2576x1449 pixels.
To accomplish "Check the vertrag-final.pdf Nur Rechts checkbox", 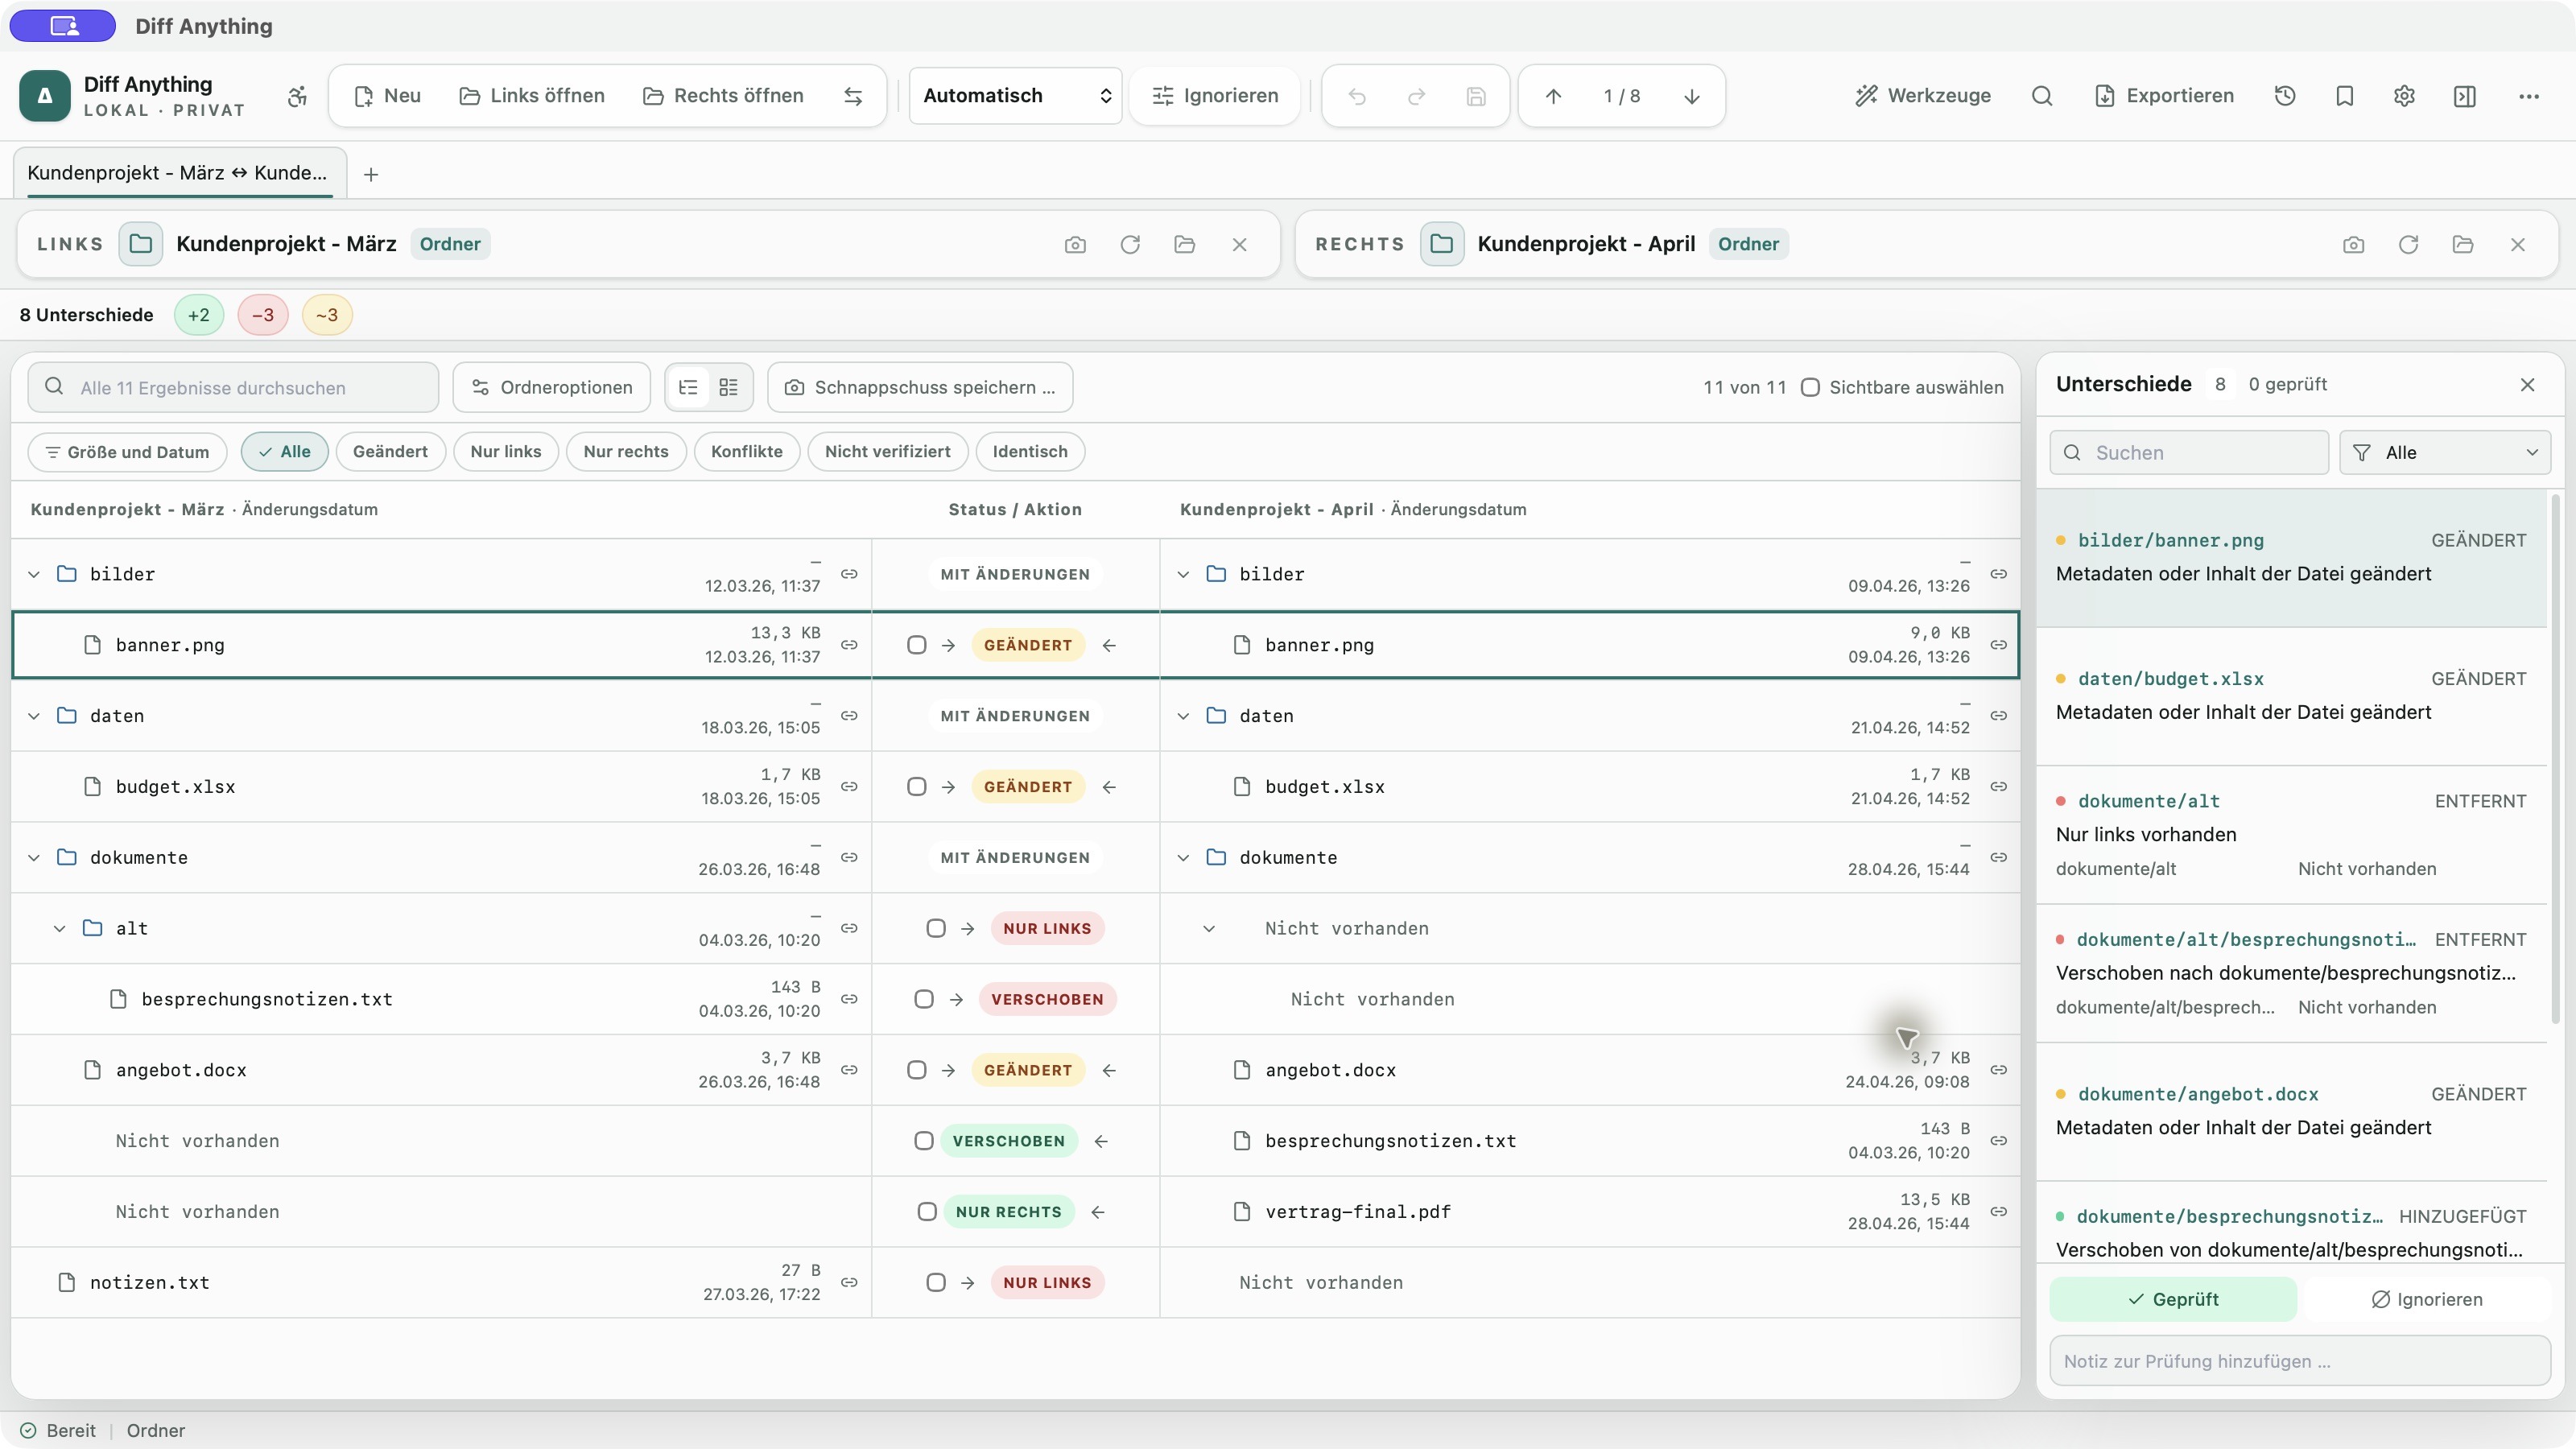I will [x=927, y=1212].
